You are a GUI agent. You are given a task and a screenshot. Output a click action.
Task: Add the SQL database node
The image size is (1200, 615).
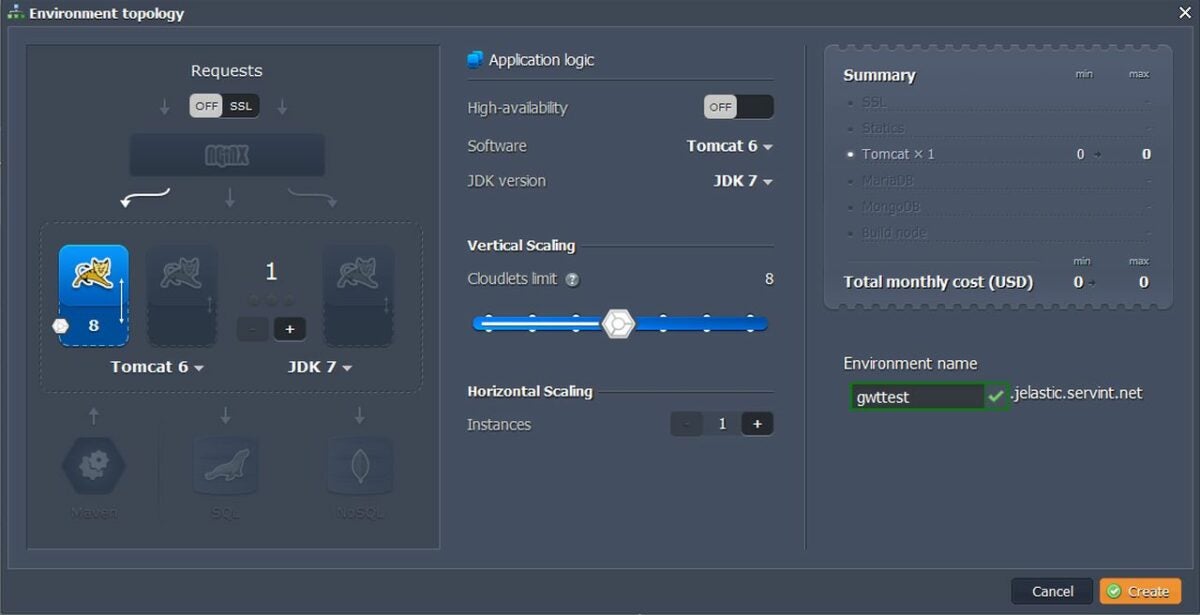pos(226,466)
